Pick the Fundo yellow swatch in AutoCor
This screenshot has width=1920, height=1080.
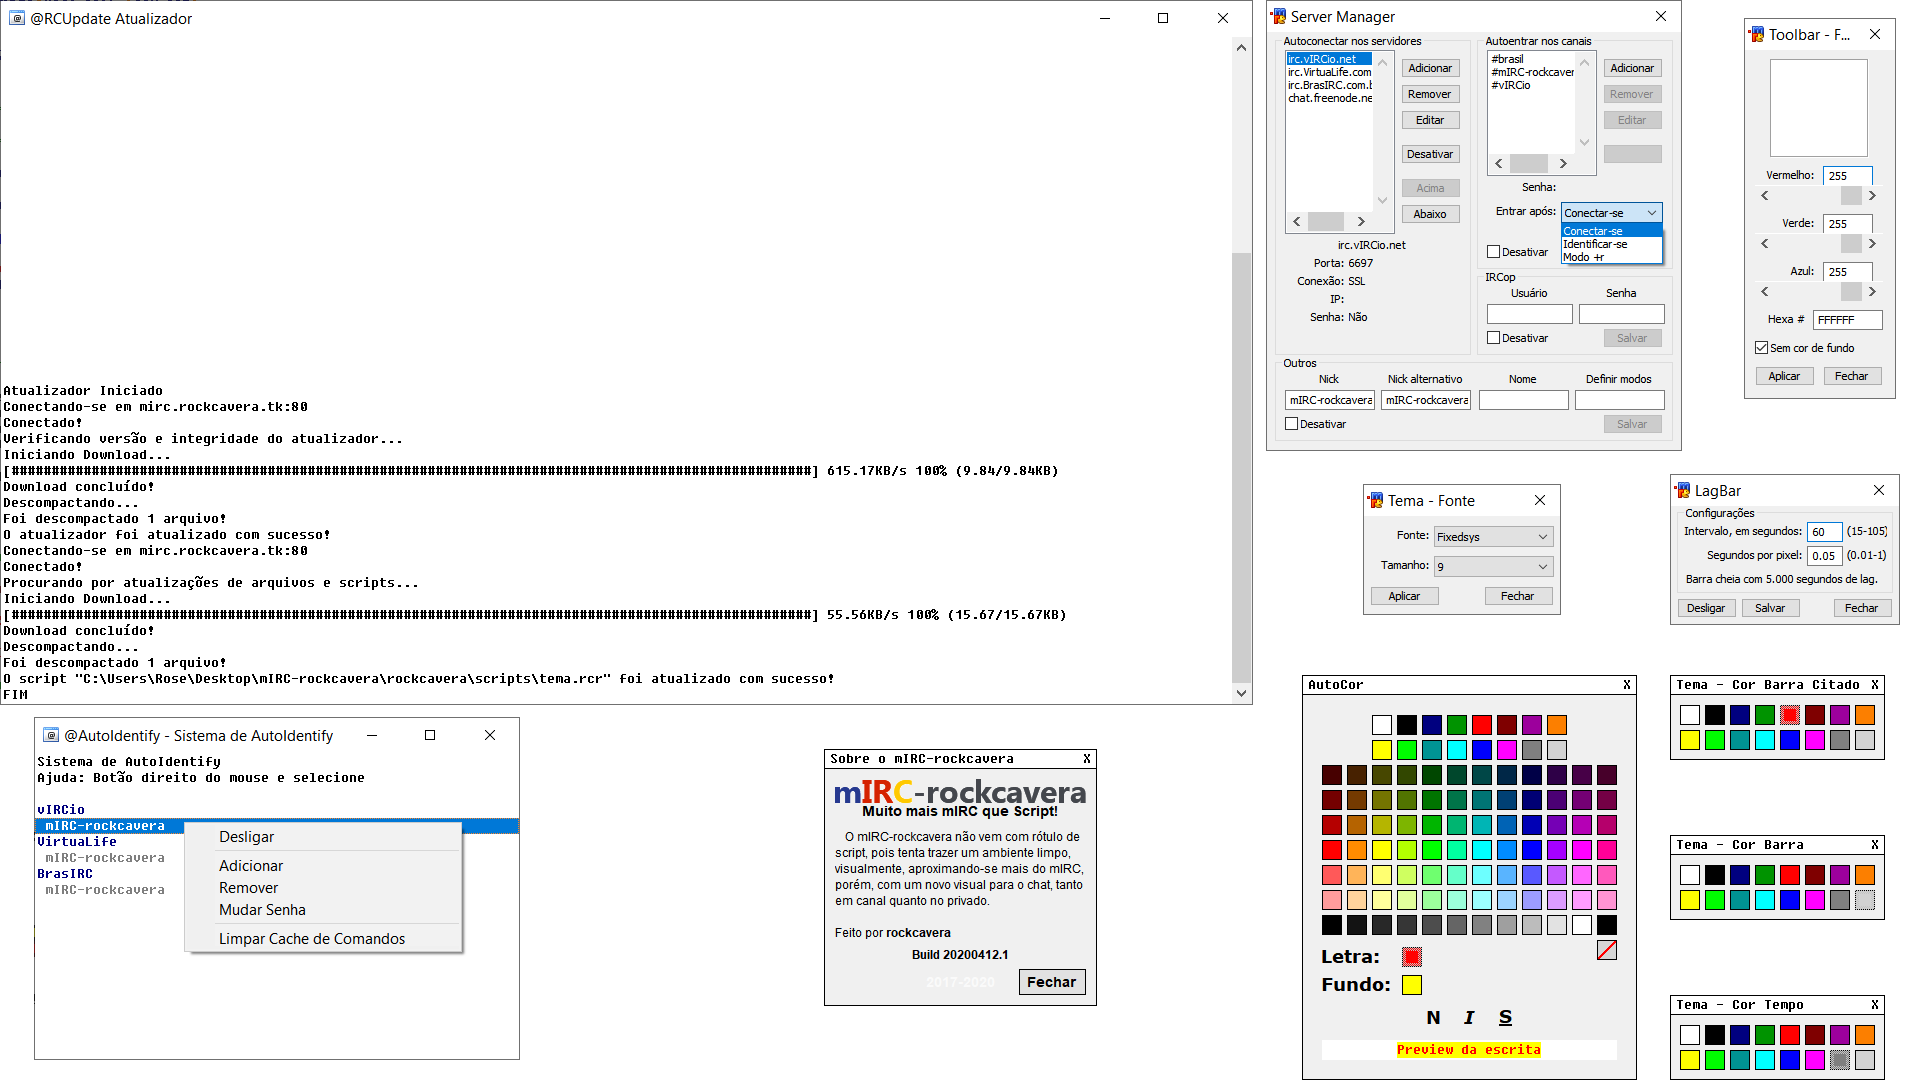tap(1412, 985)
